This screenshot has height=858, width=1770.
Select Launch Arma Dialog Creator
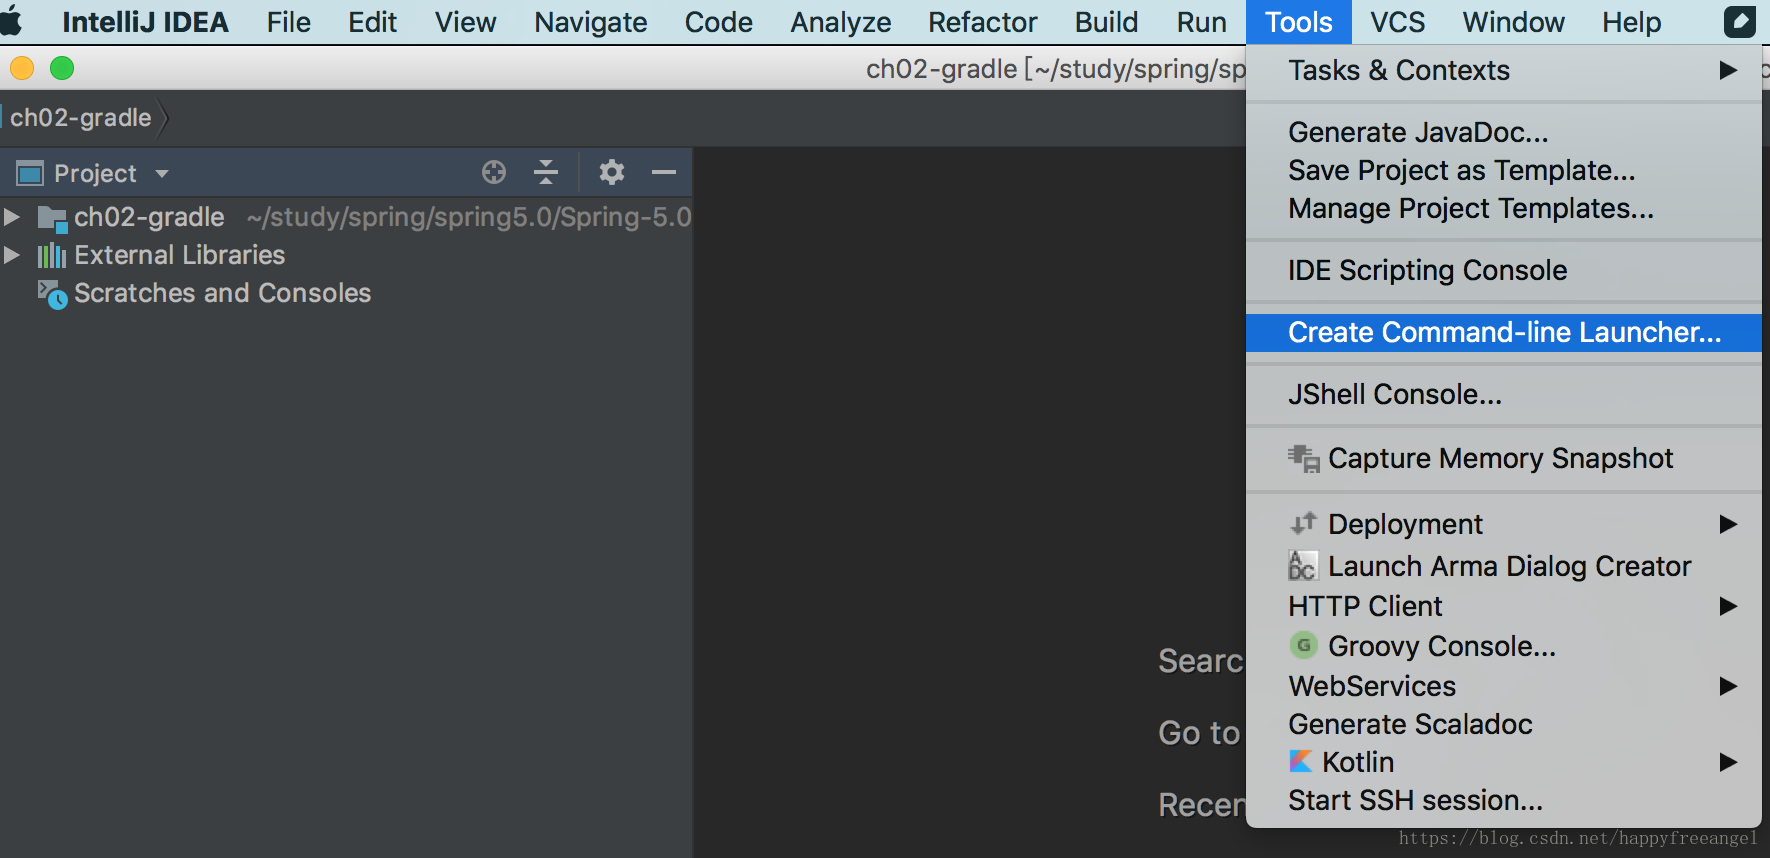[1504, 566]
